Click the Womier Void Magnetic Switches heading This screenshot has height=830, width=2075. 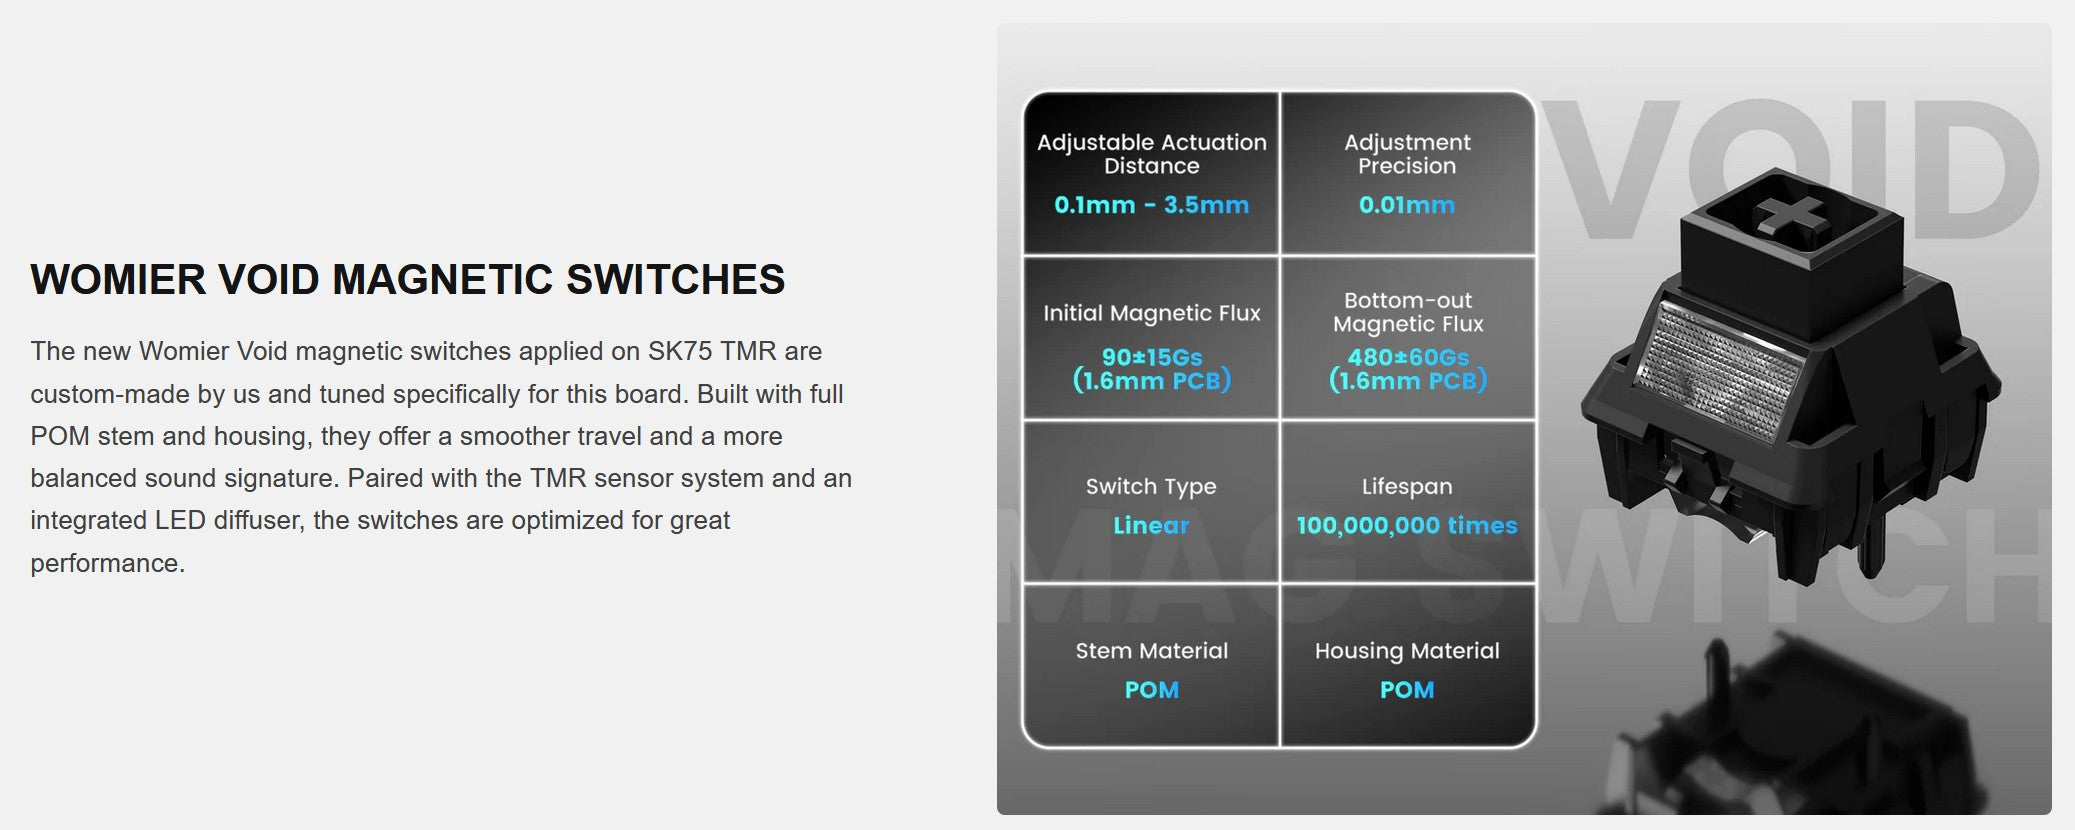click(x=407, y=280)
